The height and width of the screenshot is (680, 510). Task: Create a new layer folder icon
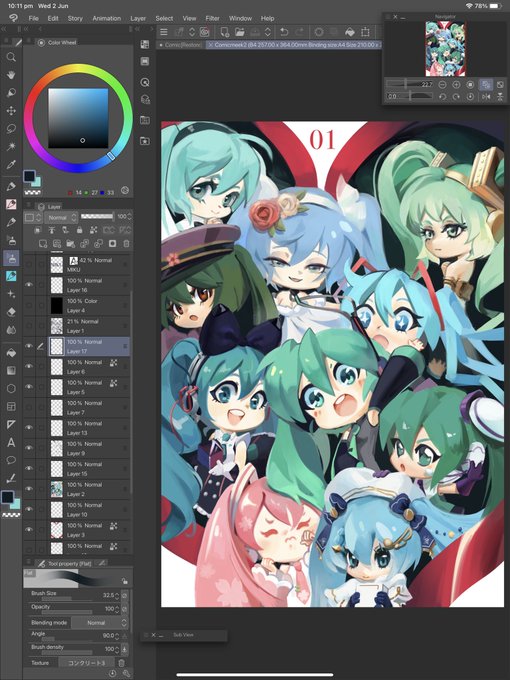(71, 244)
